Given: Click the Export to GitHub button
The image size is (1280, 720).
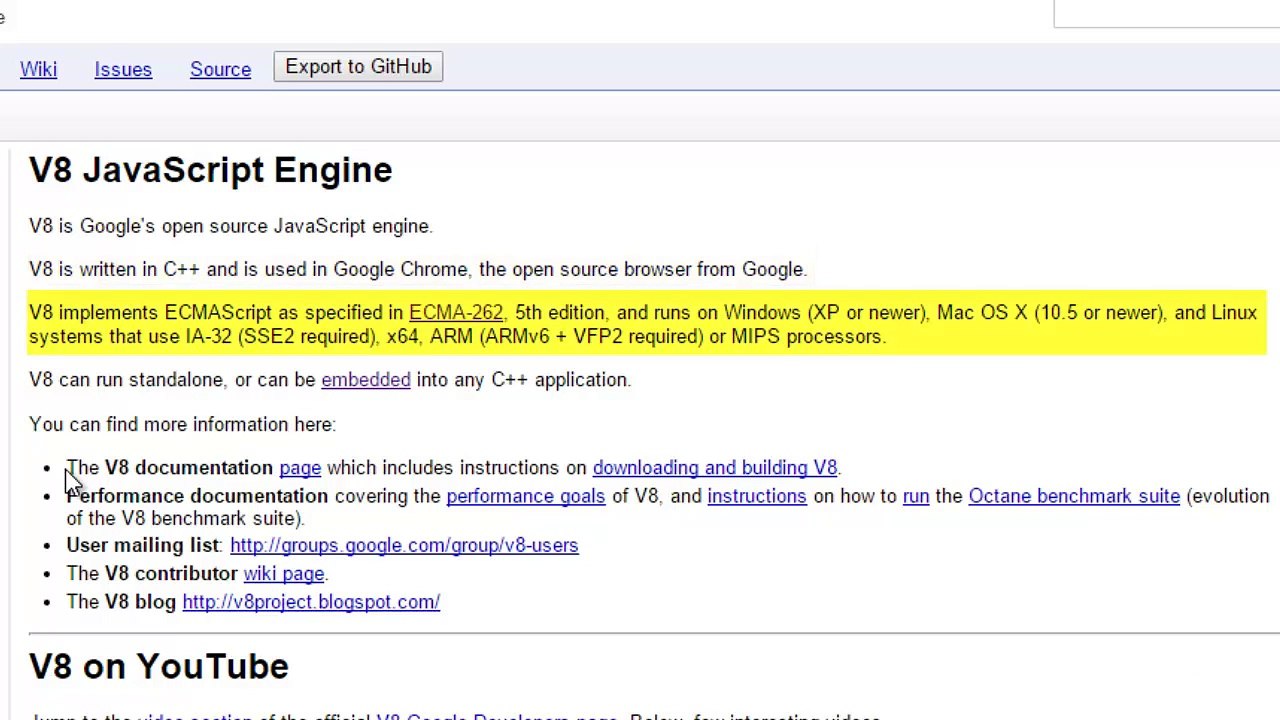Looking at the screenshot, I should (x=358, y=67).
